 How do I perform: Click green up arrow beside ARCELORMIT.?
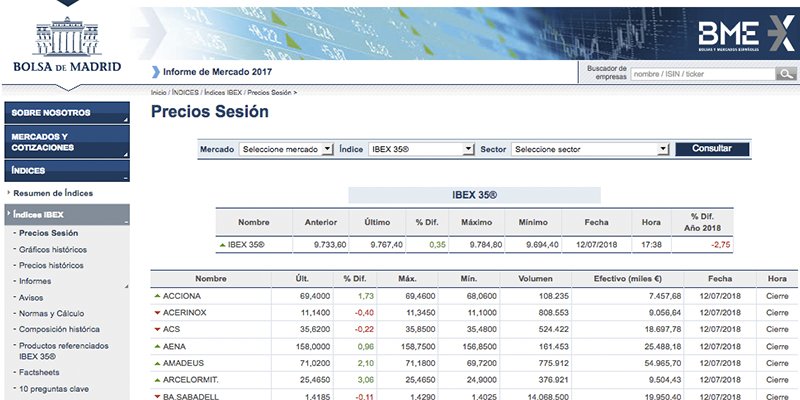click(x=157, y=380)
